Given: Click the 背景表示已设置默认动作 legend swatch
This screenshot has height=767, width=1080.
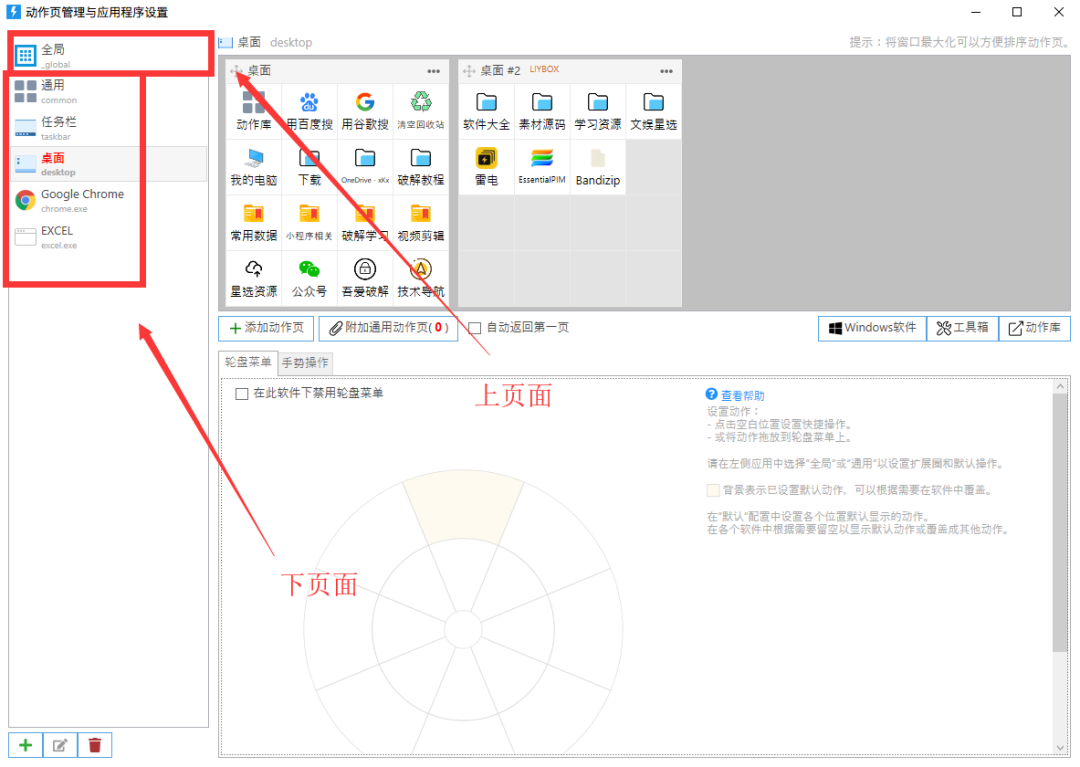Looking at the screenshot, I should click(713, 490).
